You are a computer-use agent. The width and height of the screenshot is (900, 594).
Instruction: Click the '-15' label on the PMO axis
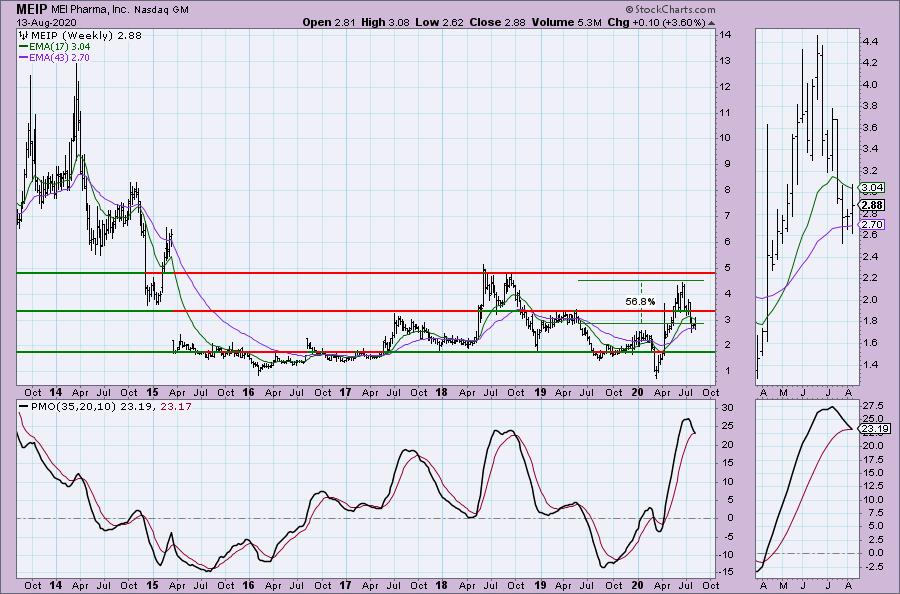pos(726,572)
